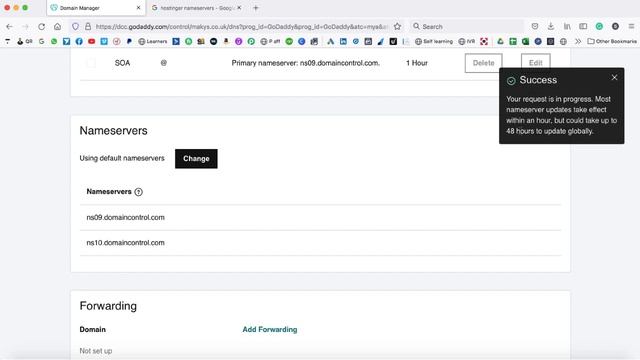Reload the page with refresh icon

[41, 27]
